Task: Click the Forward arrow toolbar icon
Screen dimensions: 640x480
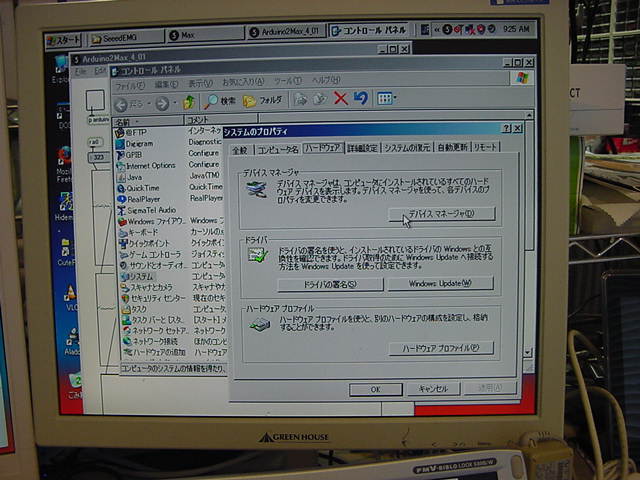Action: pyautogui.click(x=162, y=104)
